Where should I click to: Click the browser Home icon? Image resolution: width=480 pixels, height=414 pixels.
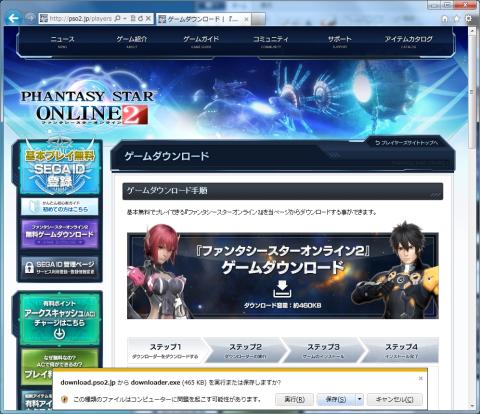pos(445,19)
